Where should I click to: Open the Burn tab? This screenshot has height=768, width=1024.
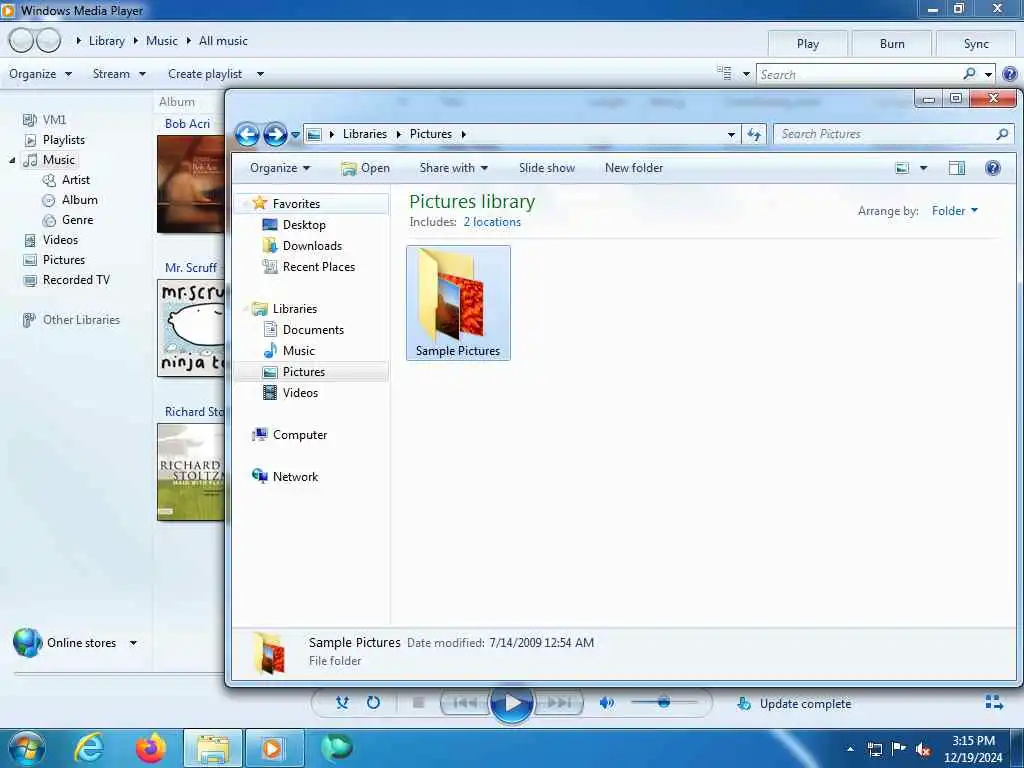tap(891, 44)
